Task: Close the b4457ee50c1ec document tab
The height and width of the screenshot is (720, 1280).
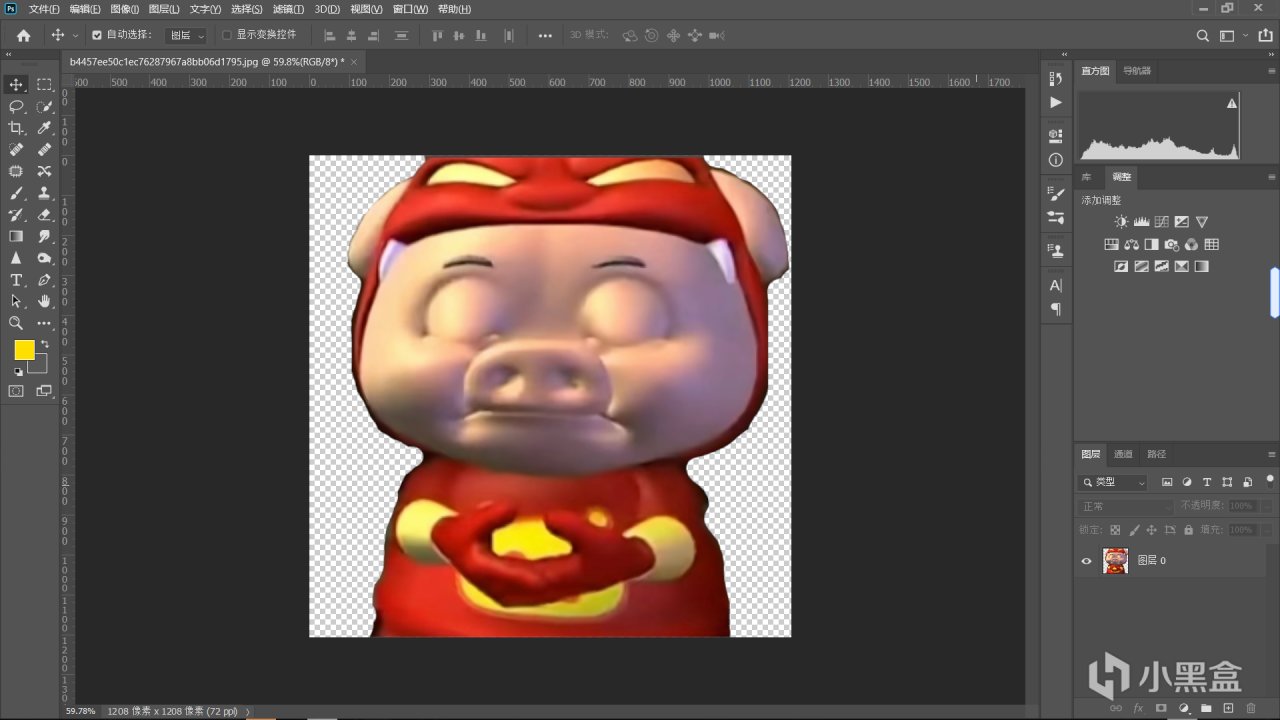Action: tap(354, 61)
